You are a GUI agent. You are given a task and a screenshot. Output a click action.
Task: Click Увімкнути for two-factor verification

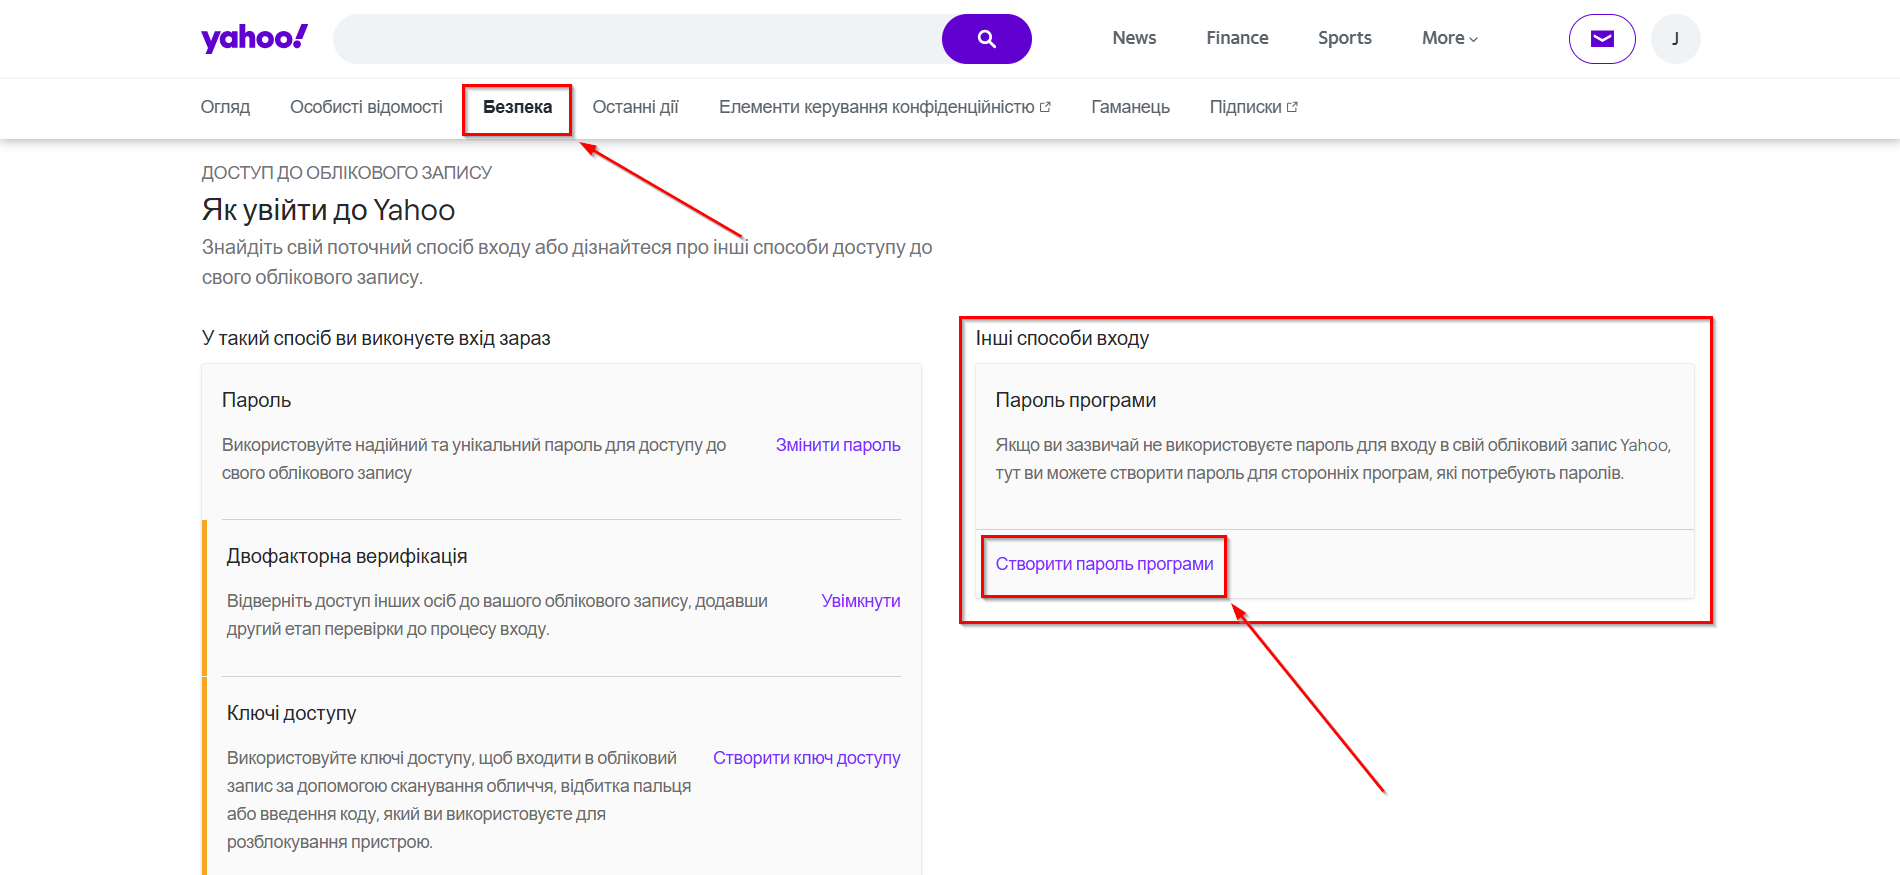coord(860,601)
